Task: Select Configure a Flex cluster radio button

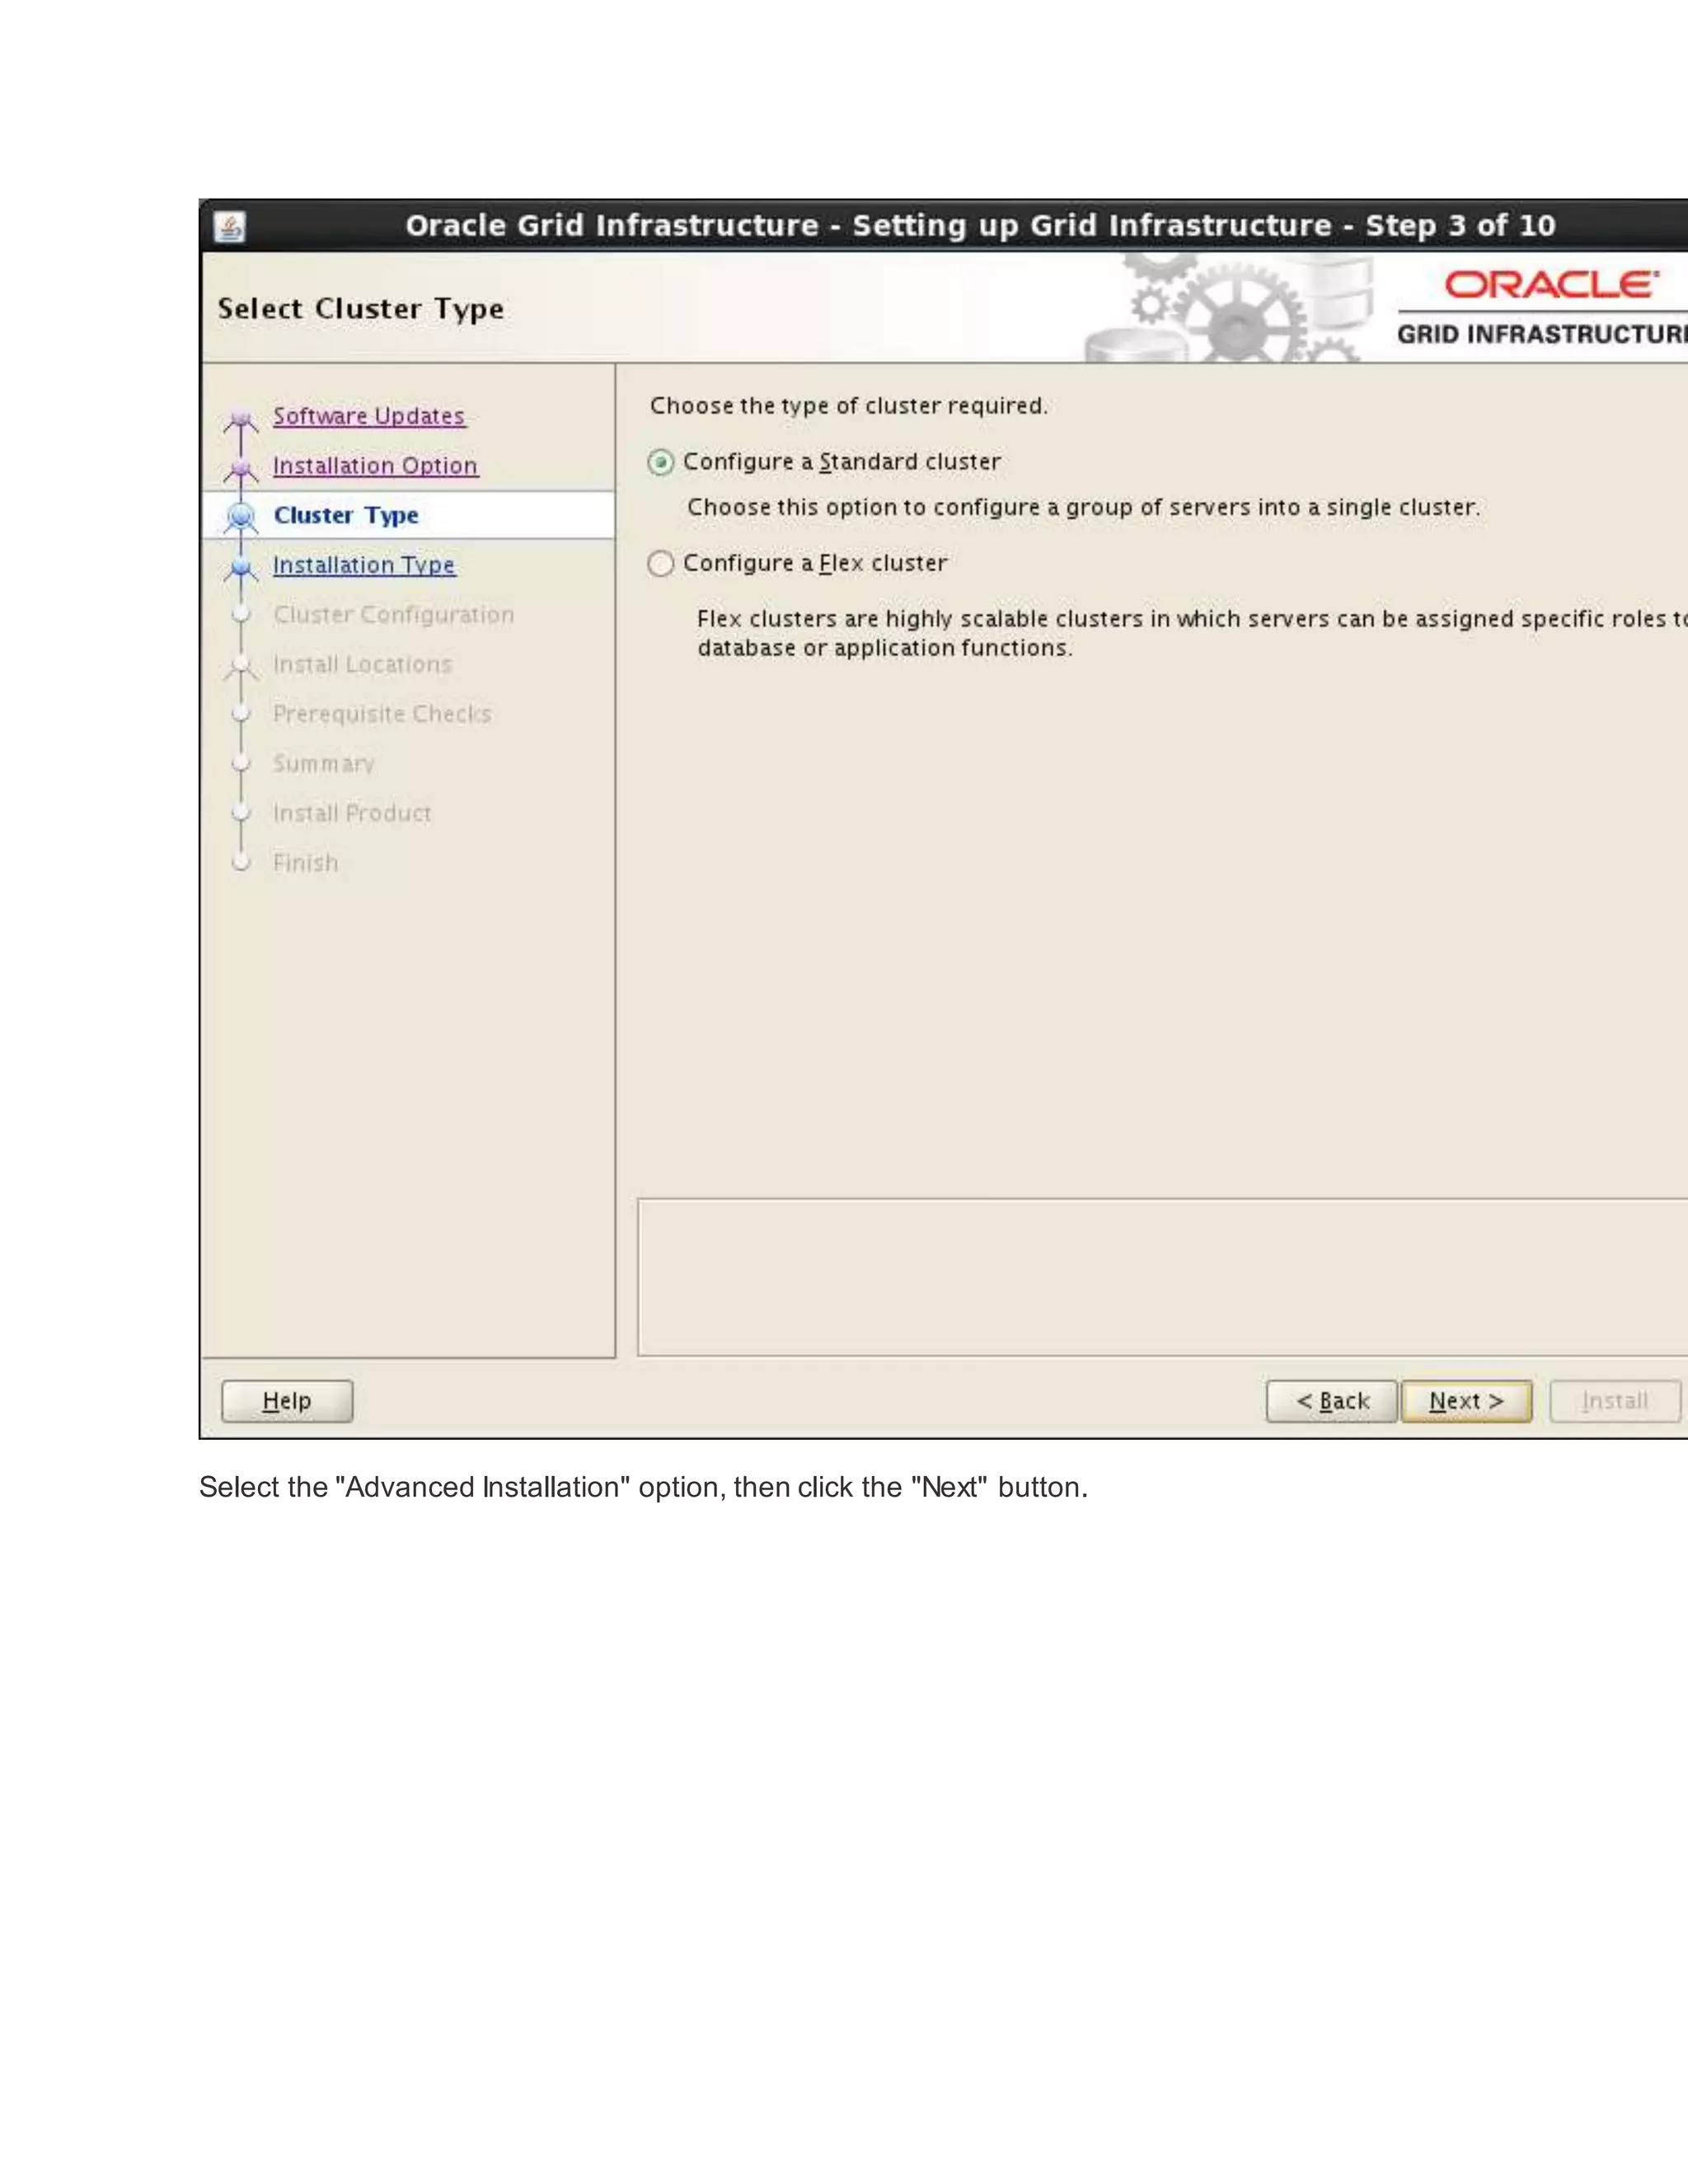Action: coord(660,564)
